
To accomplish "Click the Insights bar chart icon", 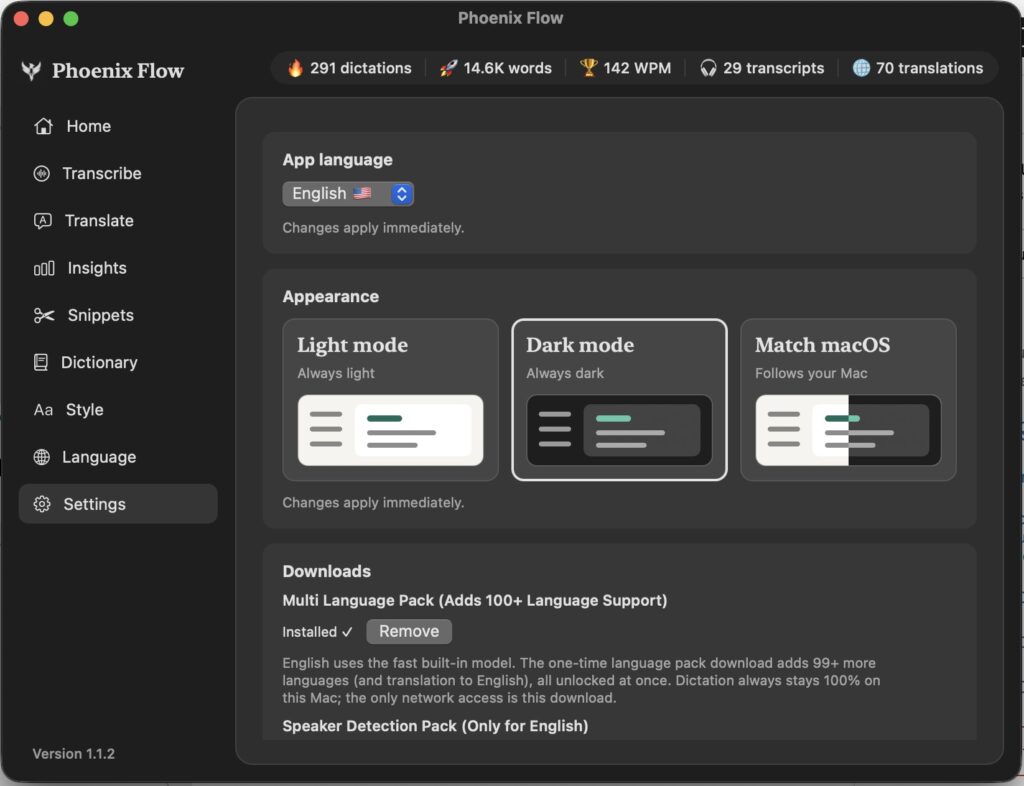I will tap(44, 268).
